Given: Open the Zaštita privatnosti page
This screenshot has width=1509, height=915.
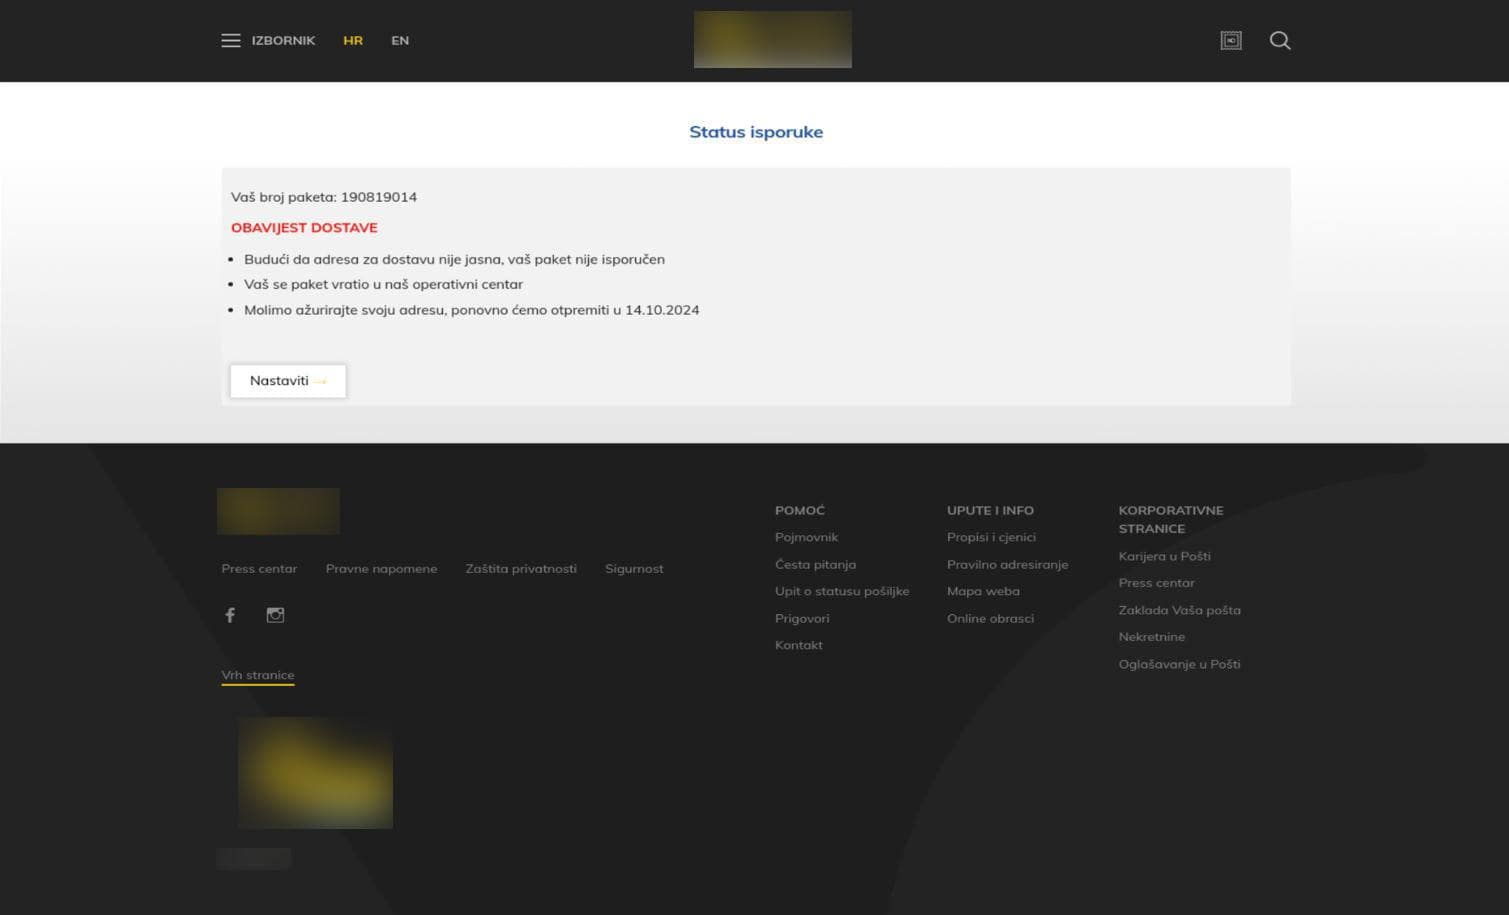Looking at the screenshot, I should point(521,568).
